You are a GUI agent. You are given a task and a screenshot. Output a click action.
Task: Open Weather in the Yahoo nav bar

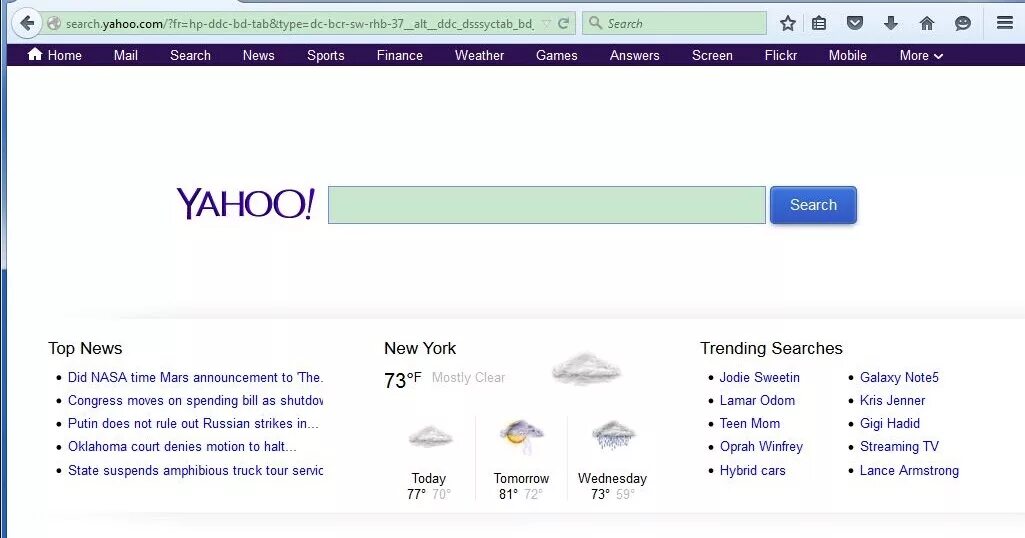pyautogui.click(x=479, y=56)
